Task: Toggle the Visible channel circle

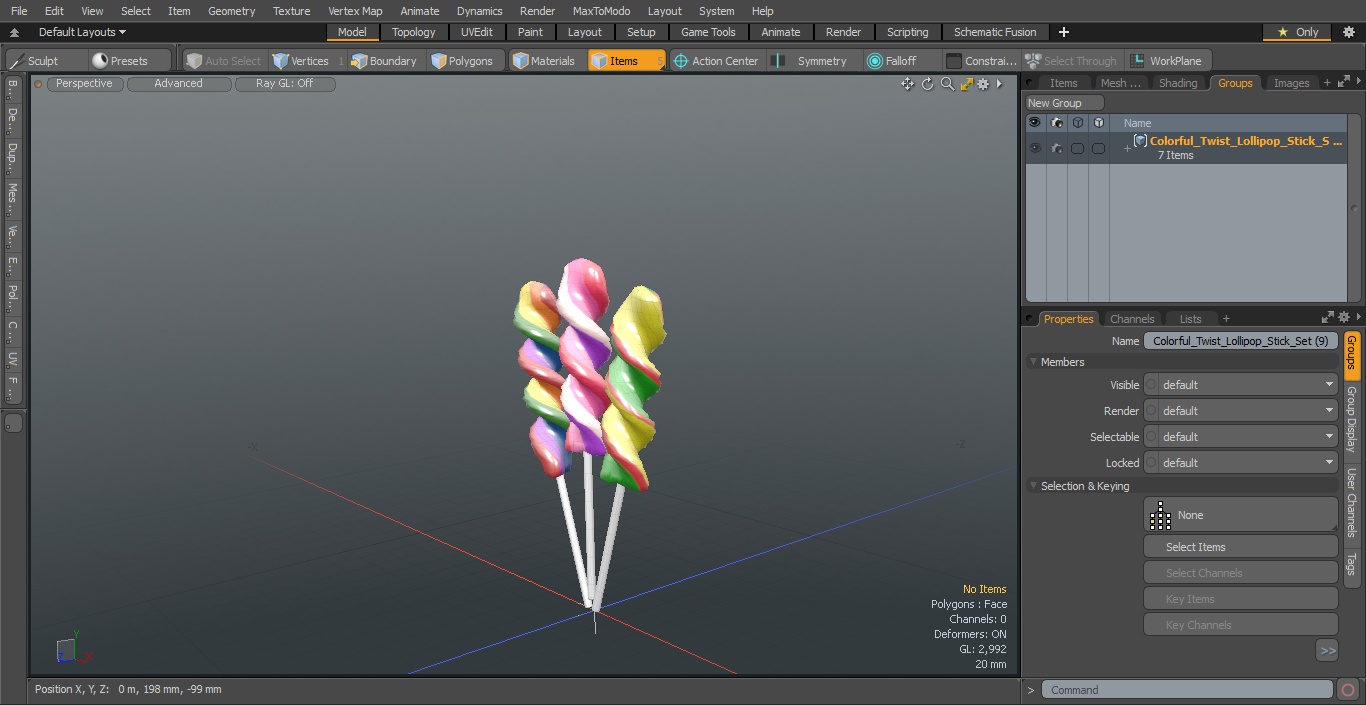Action: [1151, 385]
